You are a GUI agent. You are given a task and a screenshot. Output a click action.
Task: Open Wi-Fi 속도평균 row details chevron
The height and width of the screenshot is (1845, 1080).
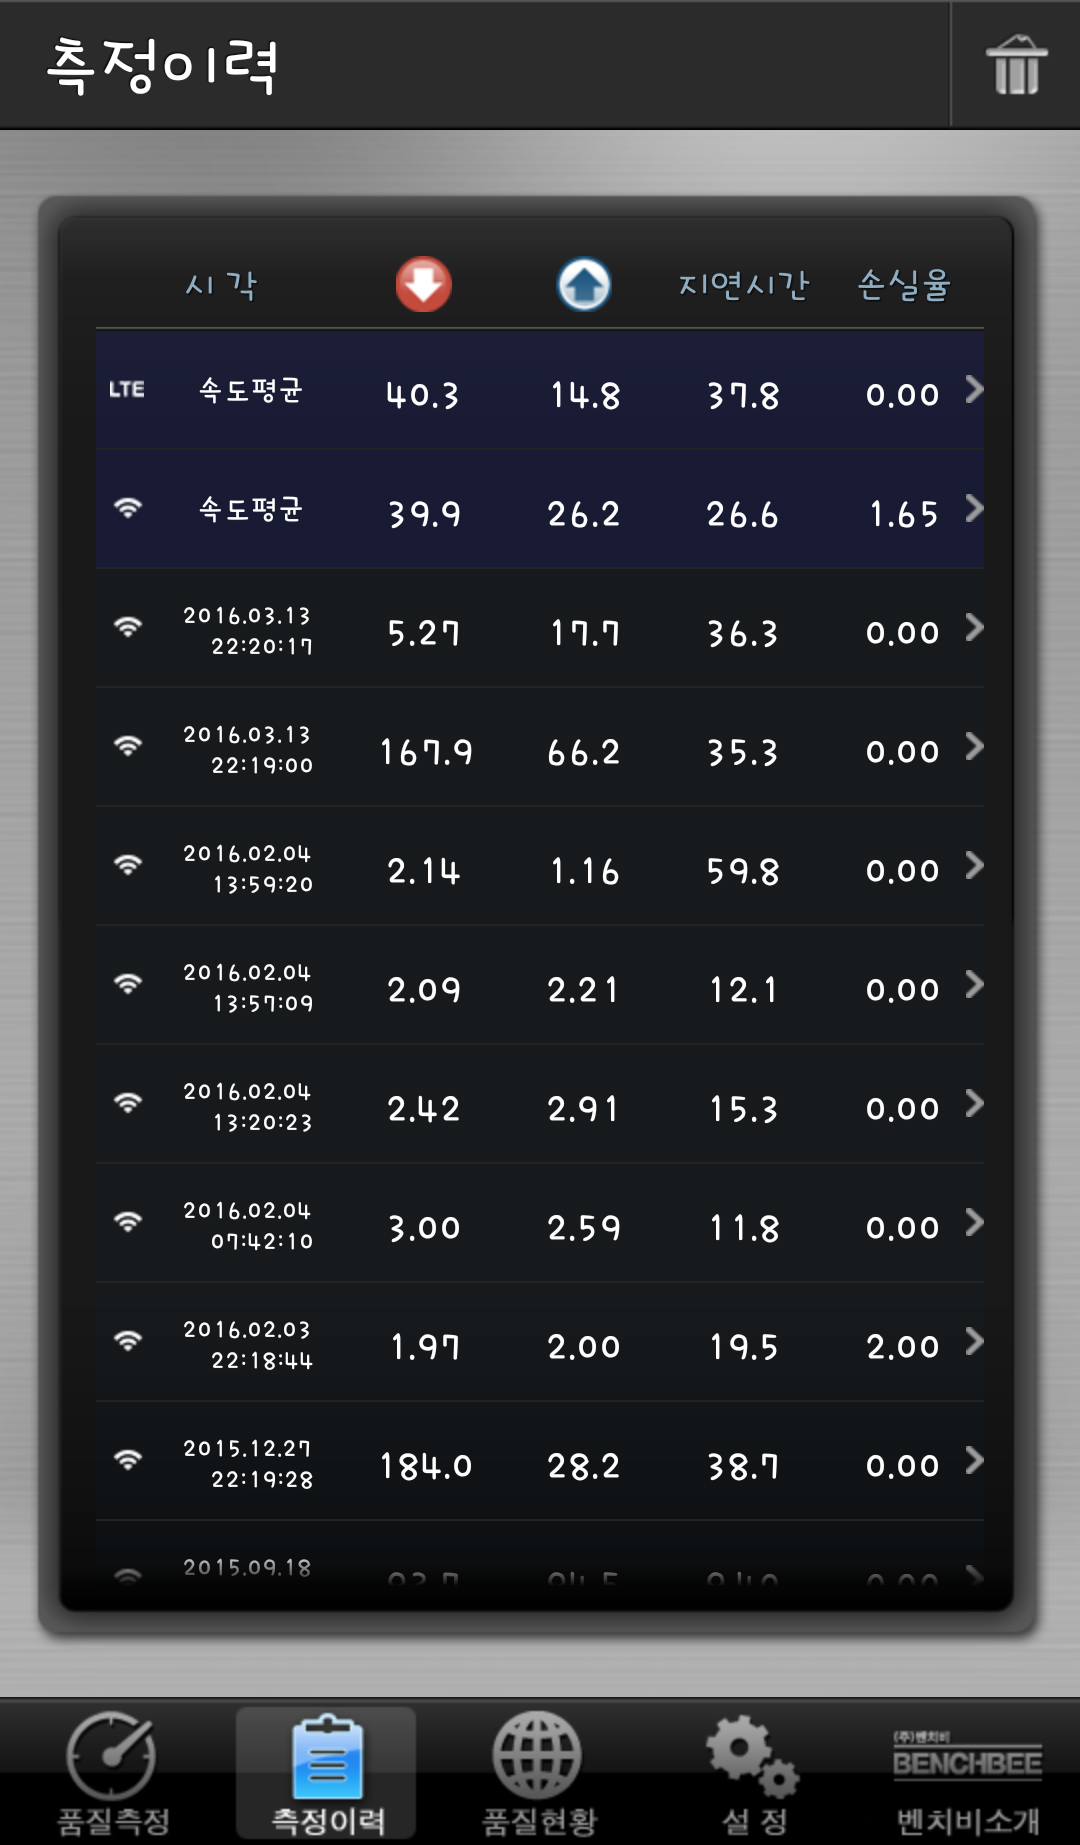pos(974,508)
